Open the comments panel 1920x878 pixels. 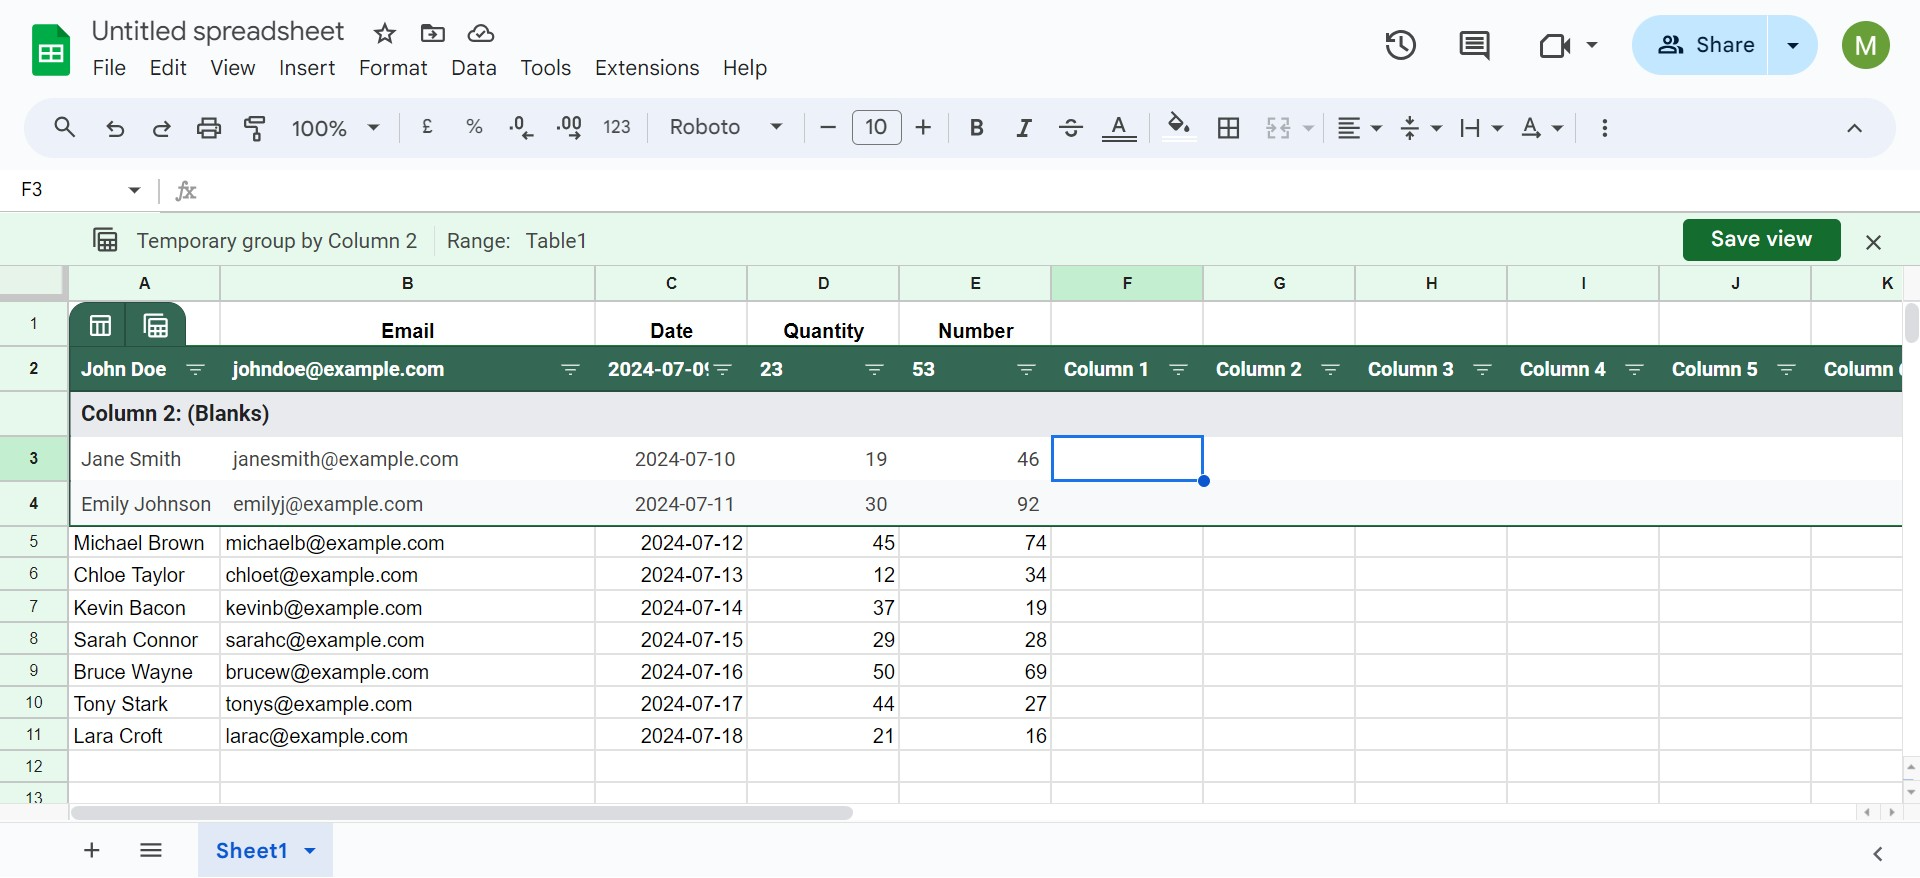click(1474, 45)
